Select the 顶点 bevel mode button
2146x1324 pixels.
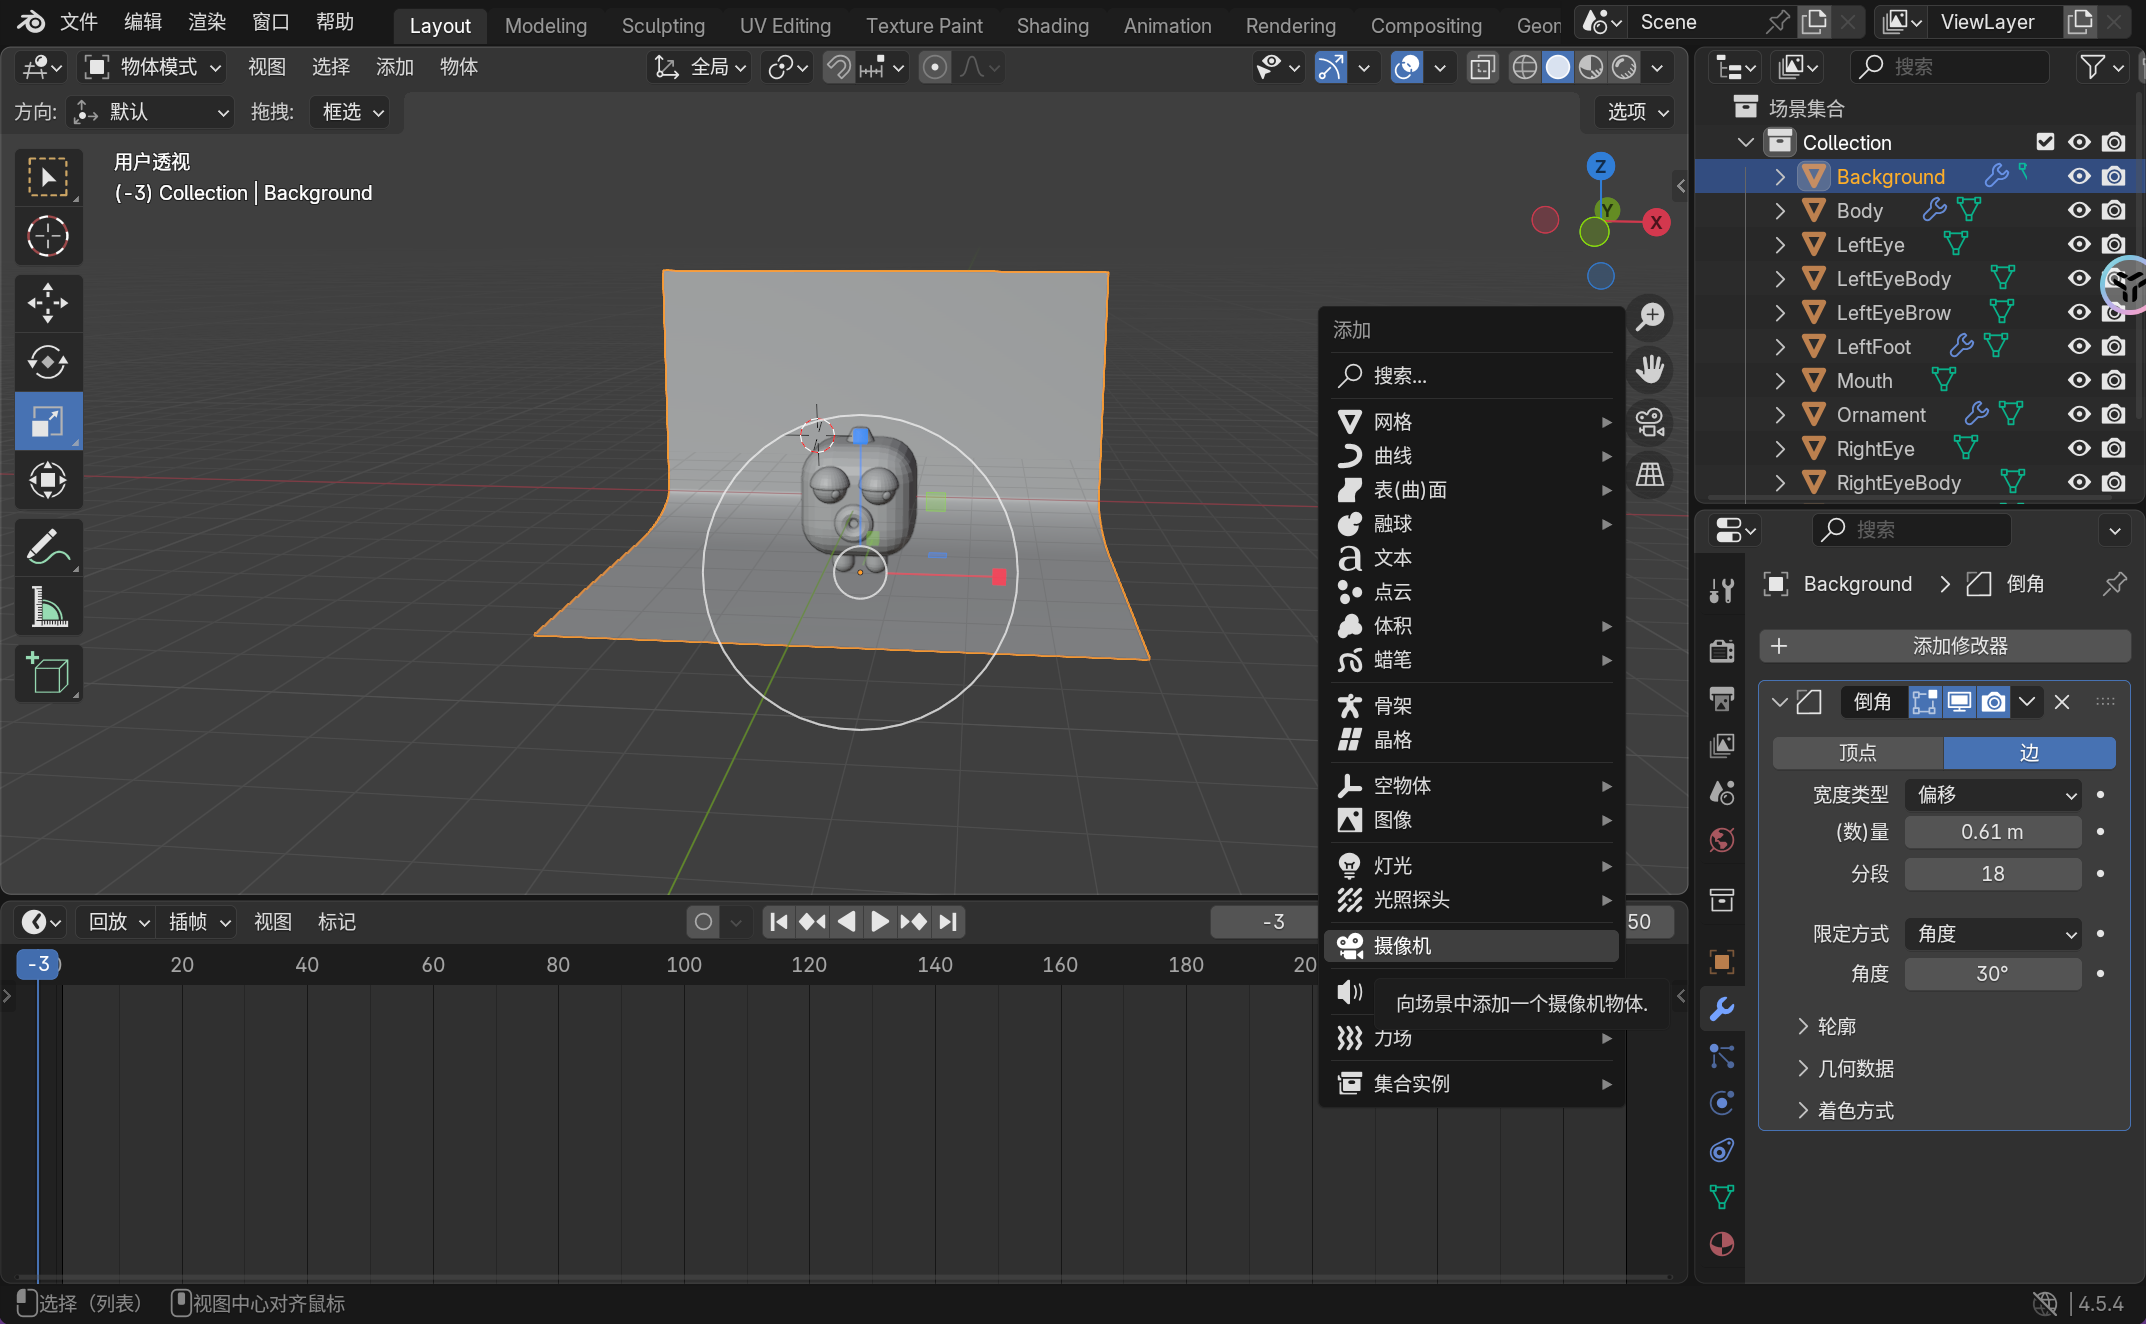pos(1857,753)
